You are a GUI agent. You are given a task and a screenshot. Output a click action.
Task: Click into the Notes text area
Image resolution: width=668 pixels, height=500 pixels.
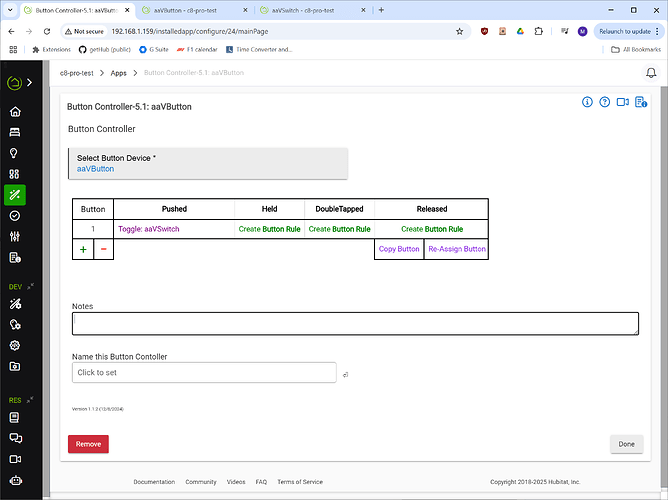click(x=355, y=324)
